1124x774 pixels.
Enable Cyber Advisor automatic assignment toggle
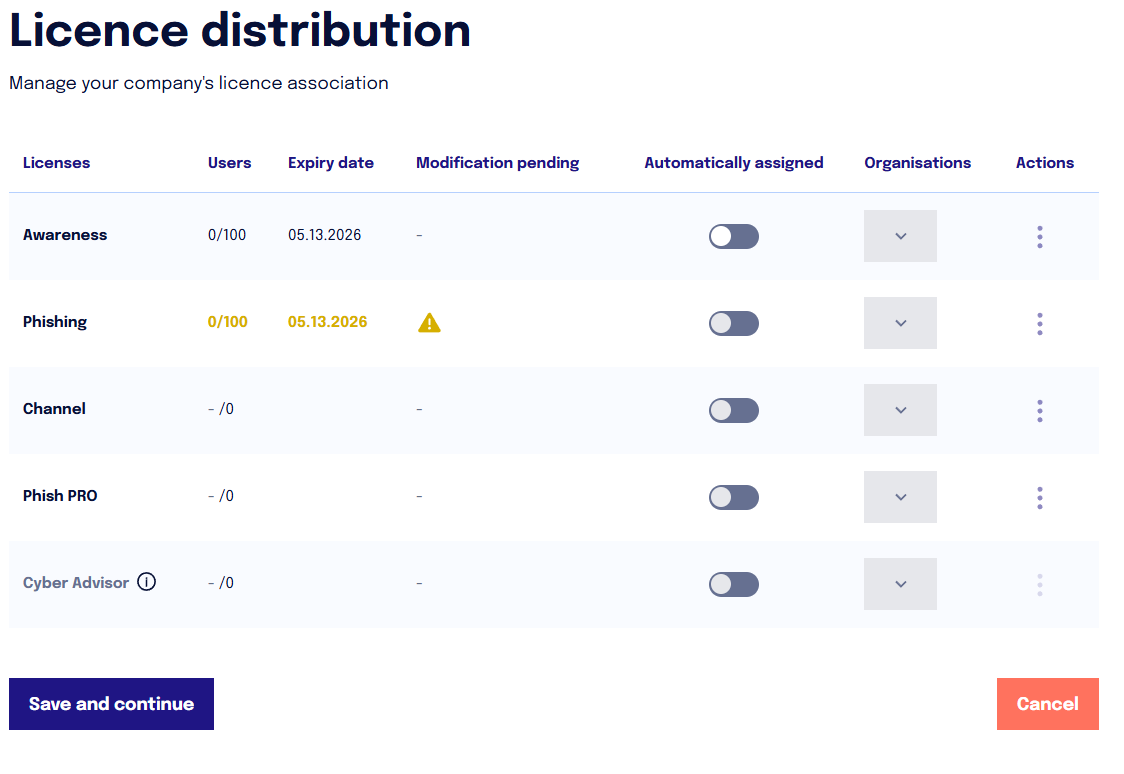pyautogui.click(x=733, y=584)
